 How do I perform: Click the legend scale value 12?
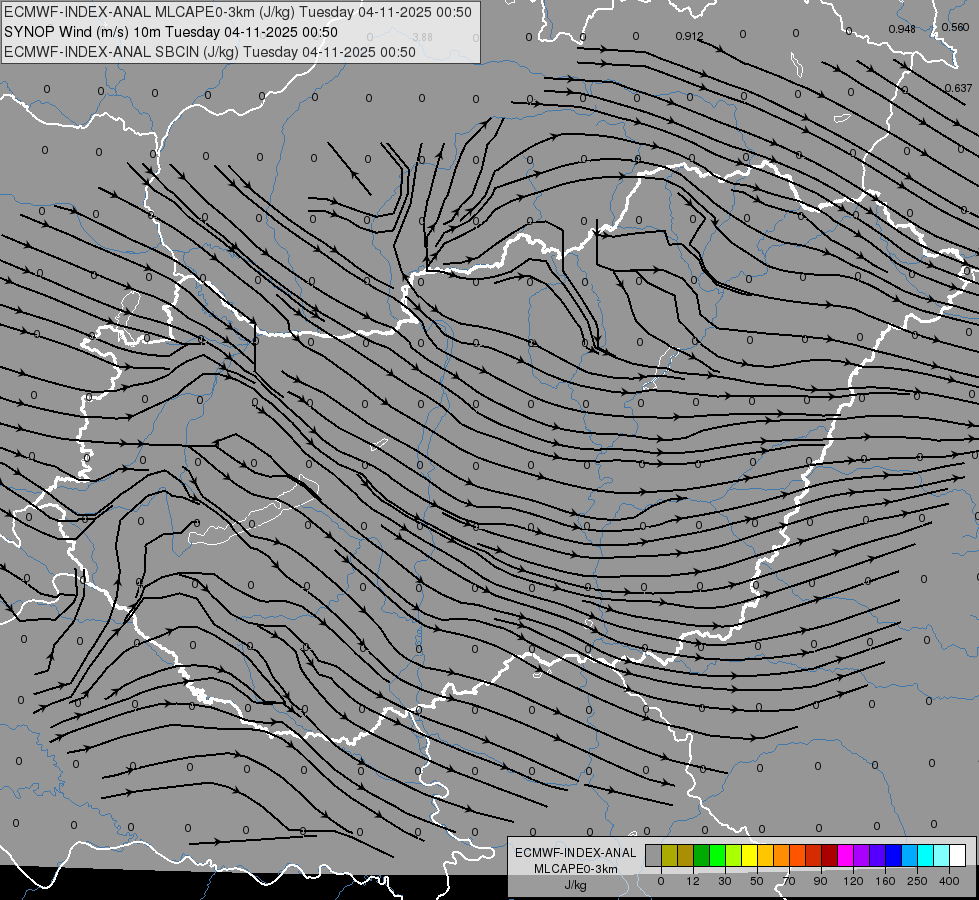(x=693, y=881)
